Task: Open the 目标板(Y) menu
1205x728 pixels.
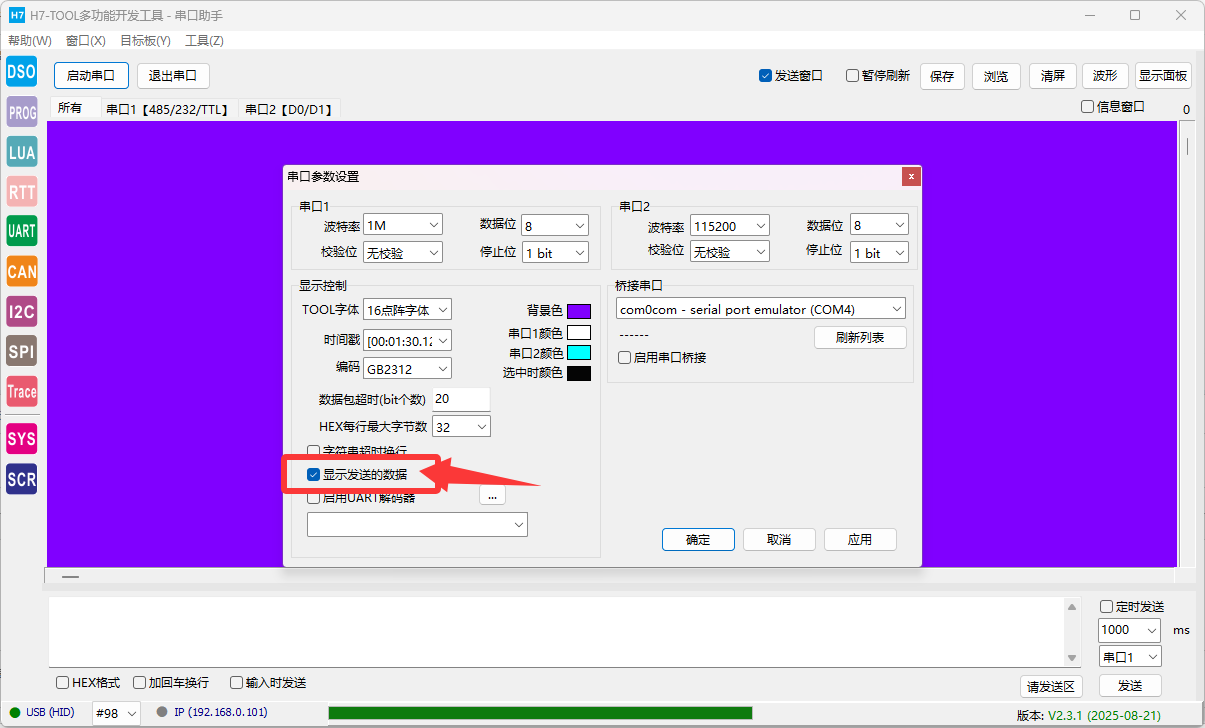Action: point(145,41)
